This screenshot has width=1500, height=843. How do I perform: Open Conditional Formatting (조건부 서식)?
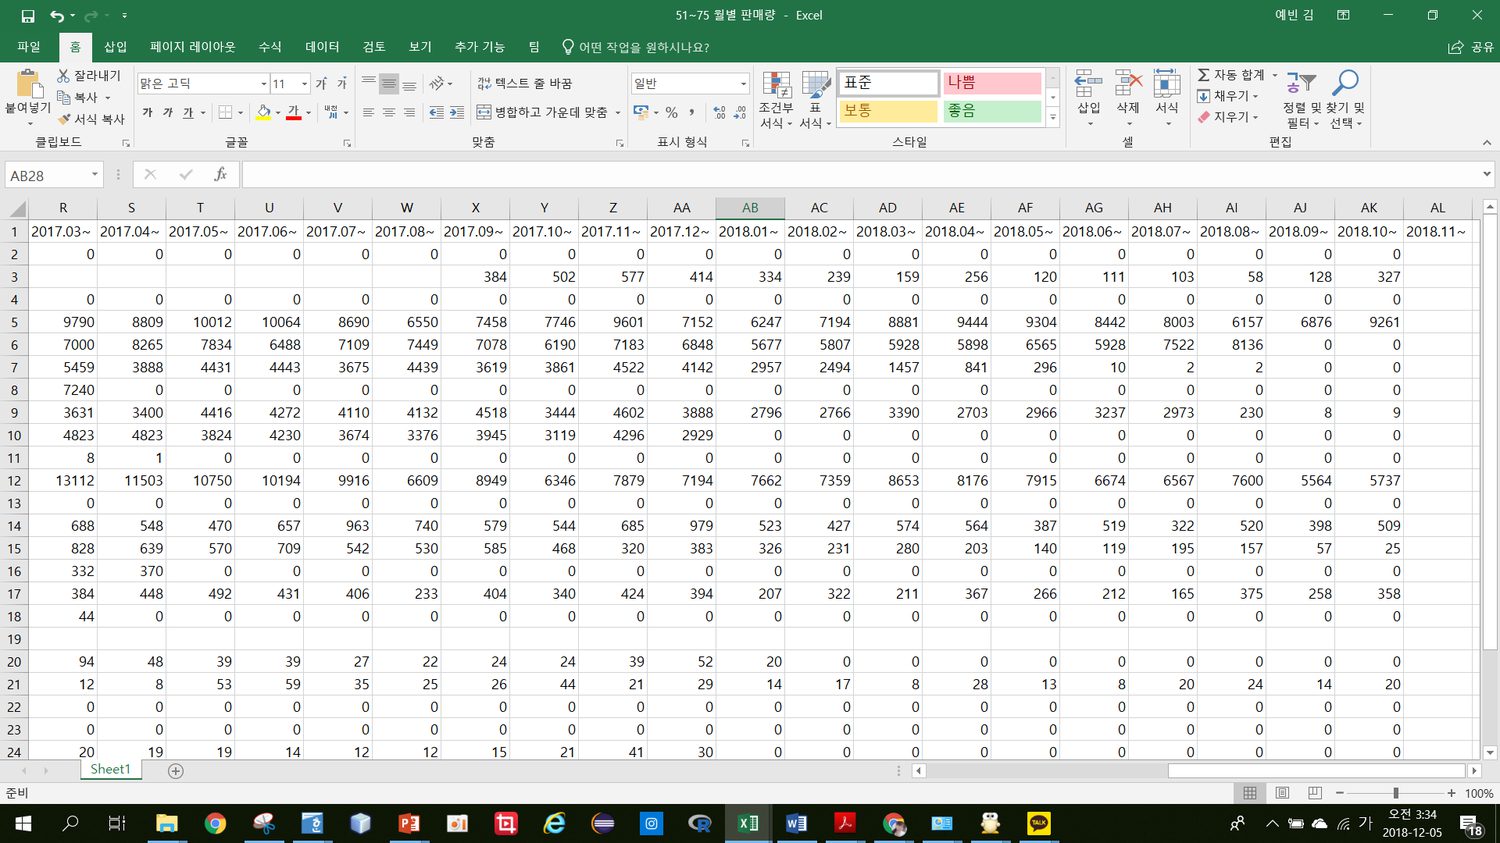[x=776, y=100]
